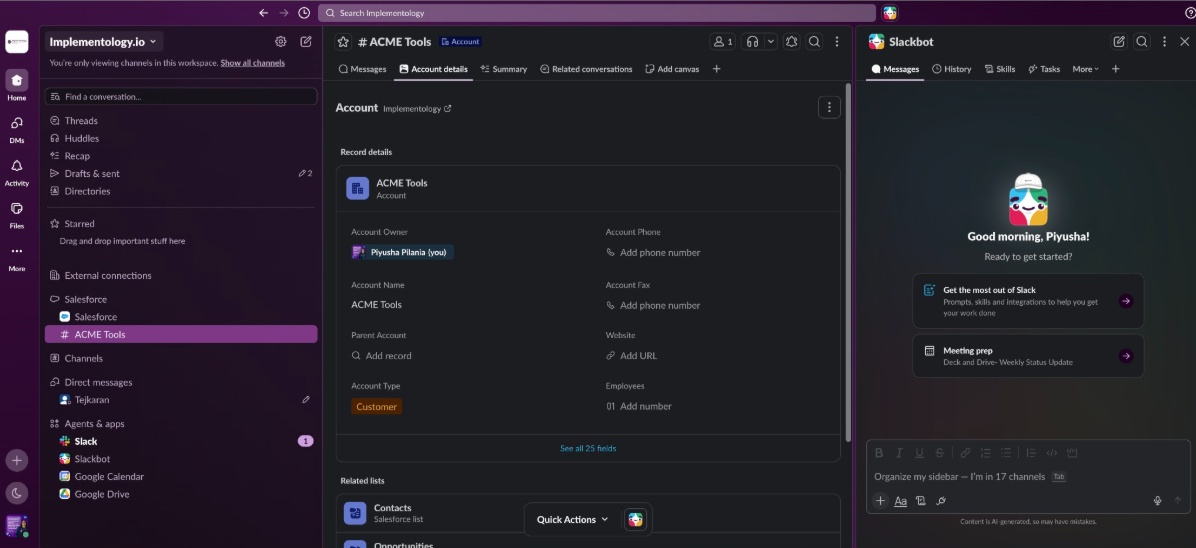Open Get the most out of Slack card
Screen dimensions: 1196x548
point(1028,301)
